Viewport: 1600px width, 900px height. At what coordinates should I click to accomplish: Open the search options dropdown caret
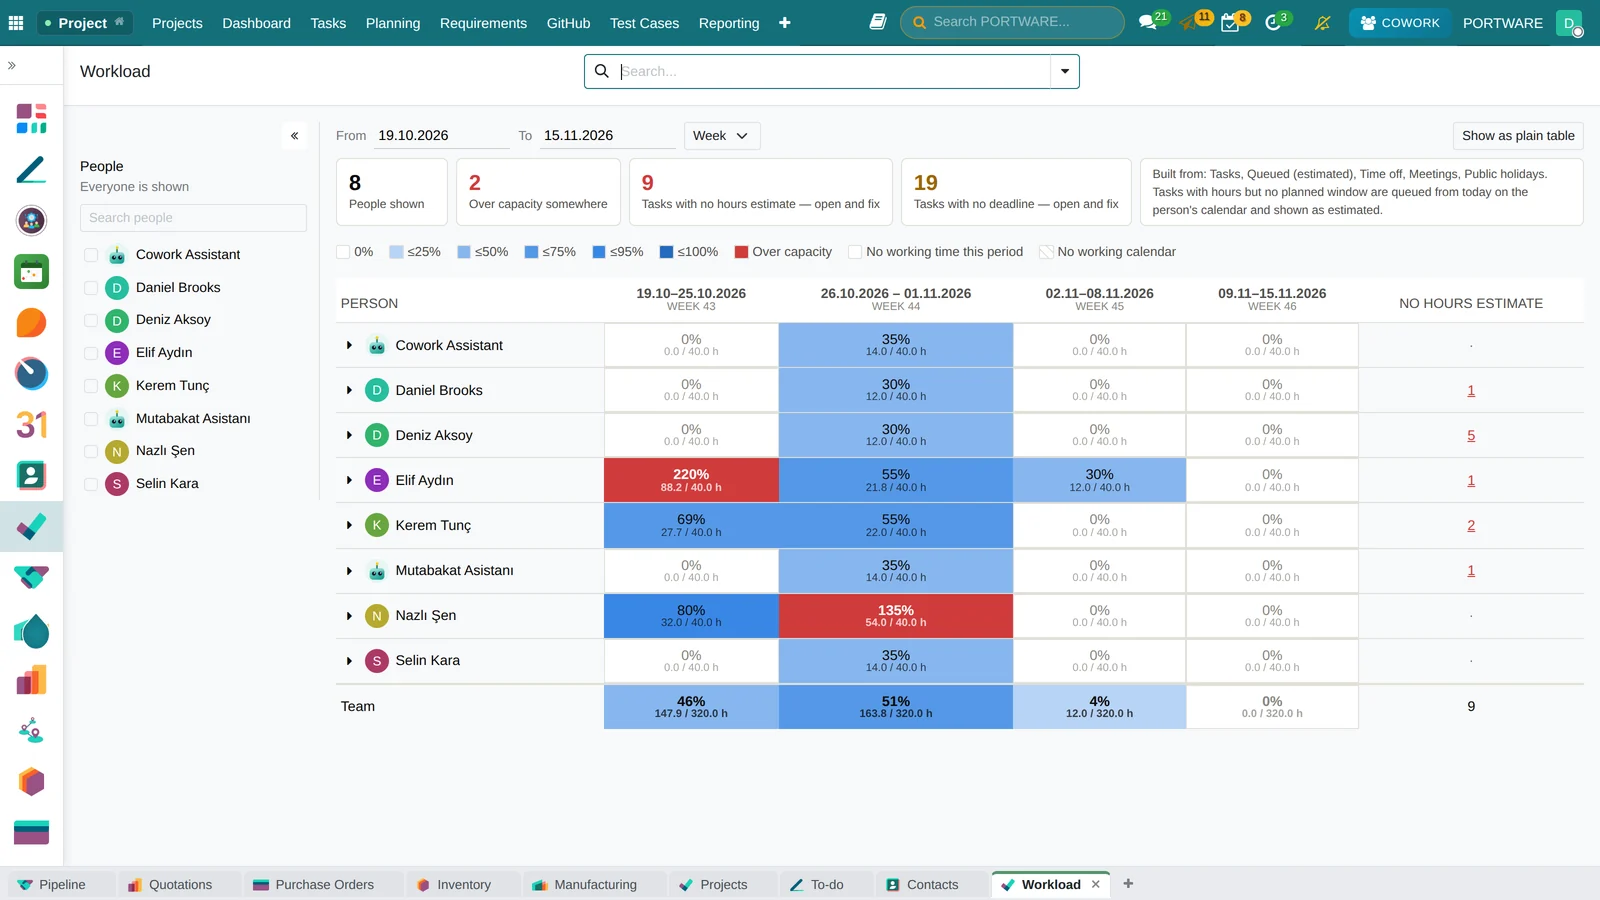(x=1065, y=71)
